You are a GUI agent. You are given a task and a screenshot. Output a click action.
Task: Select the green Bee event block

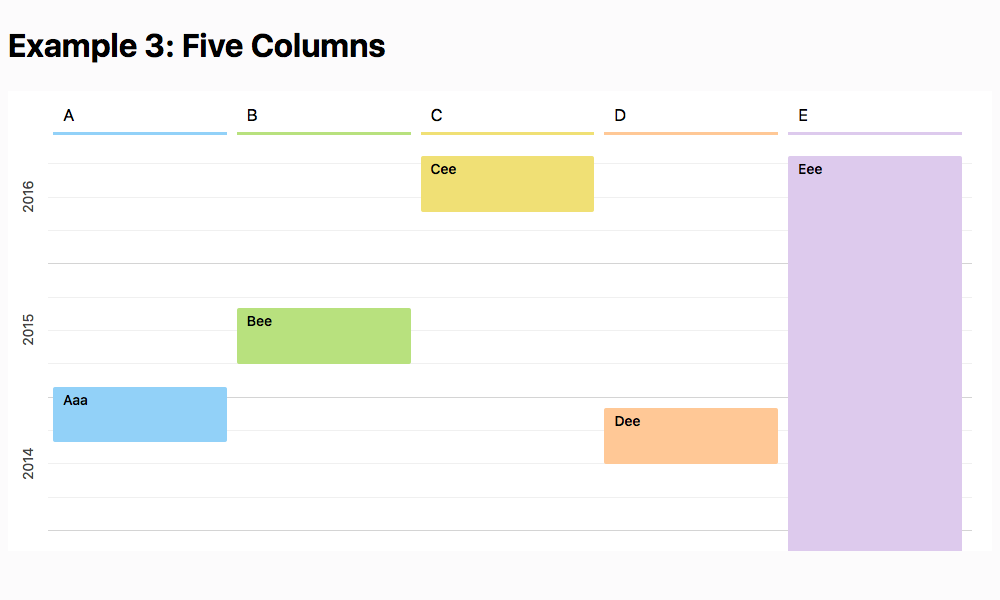pos(324,336)
